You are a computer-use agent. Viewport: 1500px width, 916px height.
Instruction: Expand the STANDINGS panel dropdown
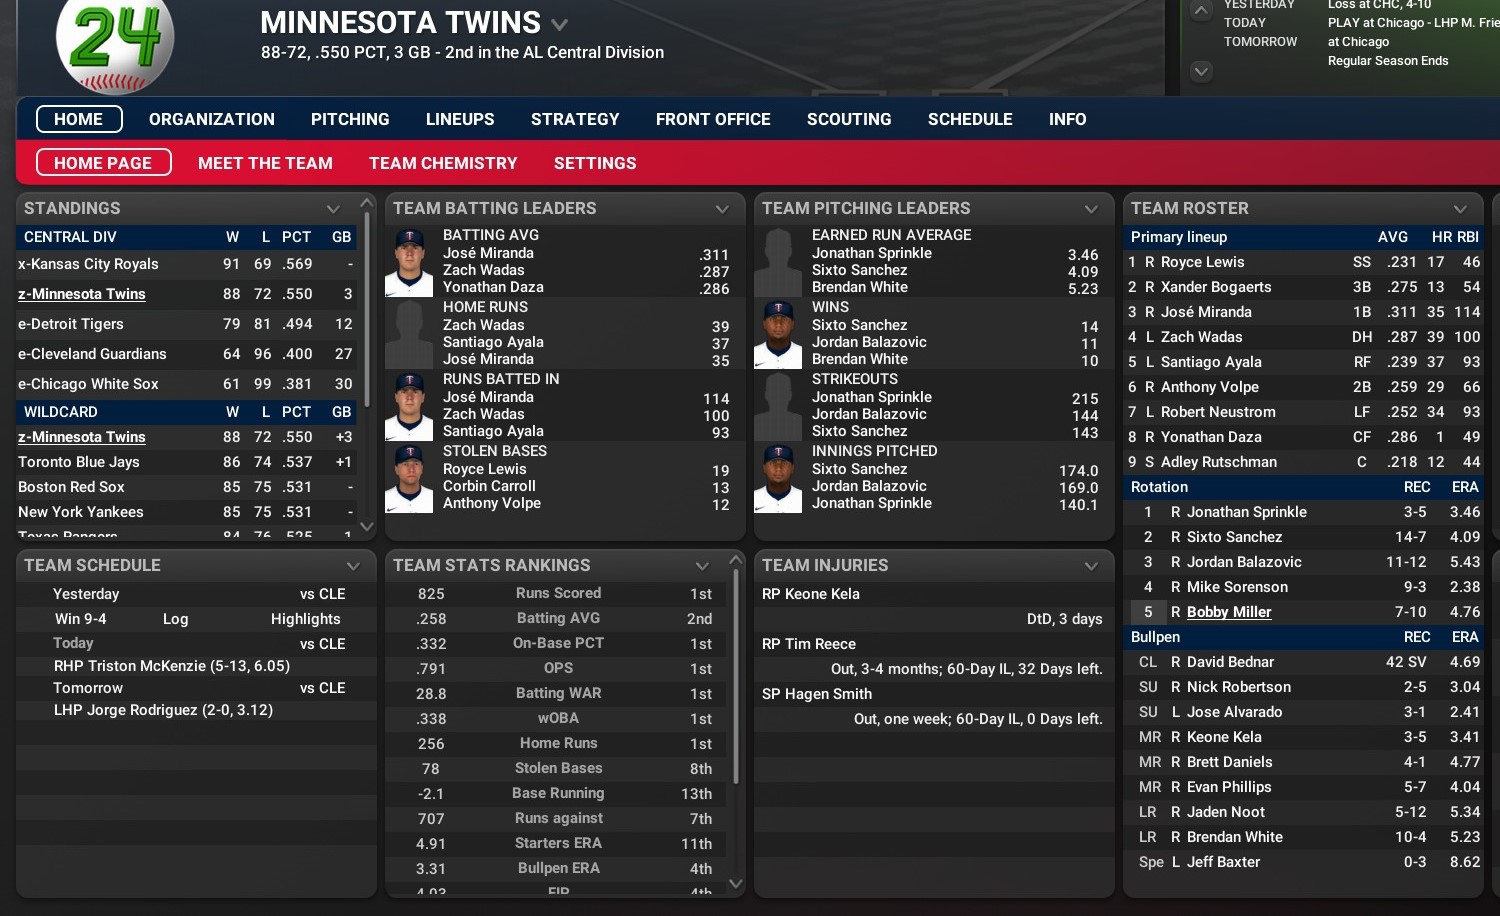tap(334, 208)
